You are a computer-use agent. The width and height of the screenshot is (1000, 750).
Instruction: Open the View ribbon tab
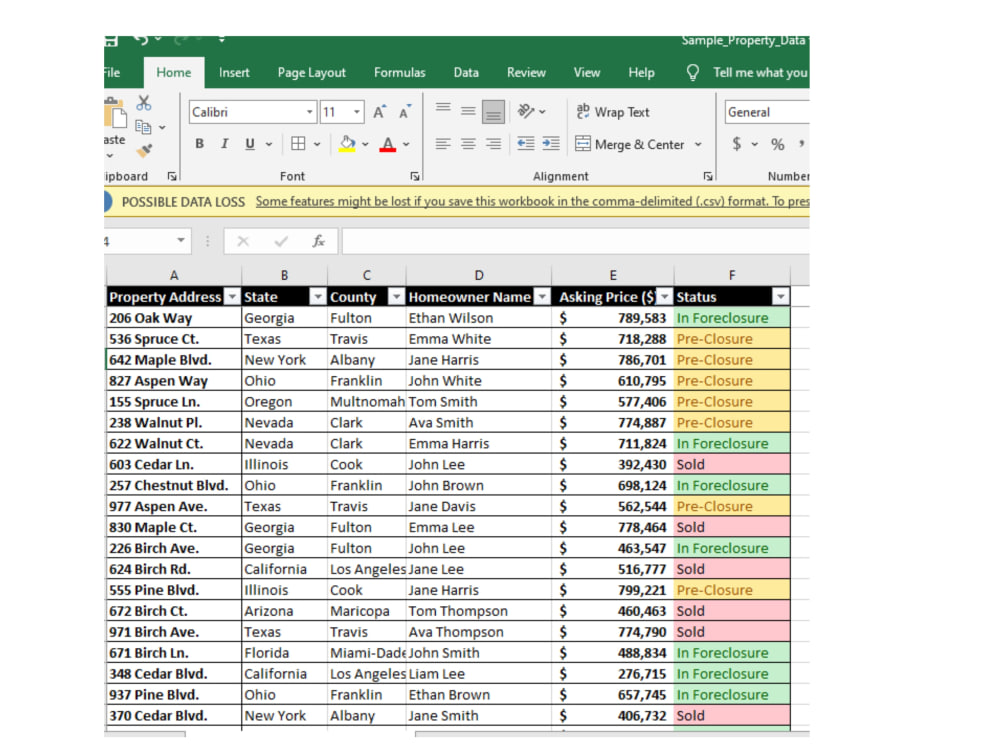pyautogui.click(x=587, y=73)
